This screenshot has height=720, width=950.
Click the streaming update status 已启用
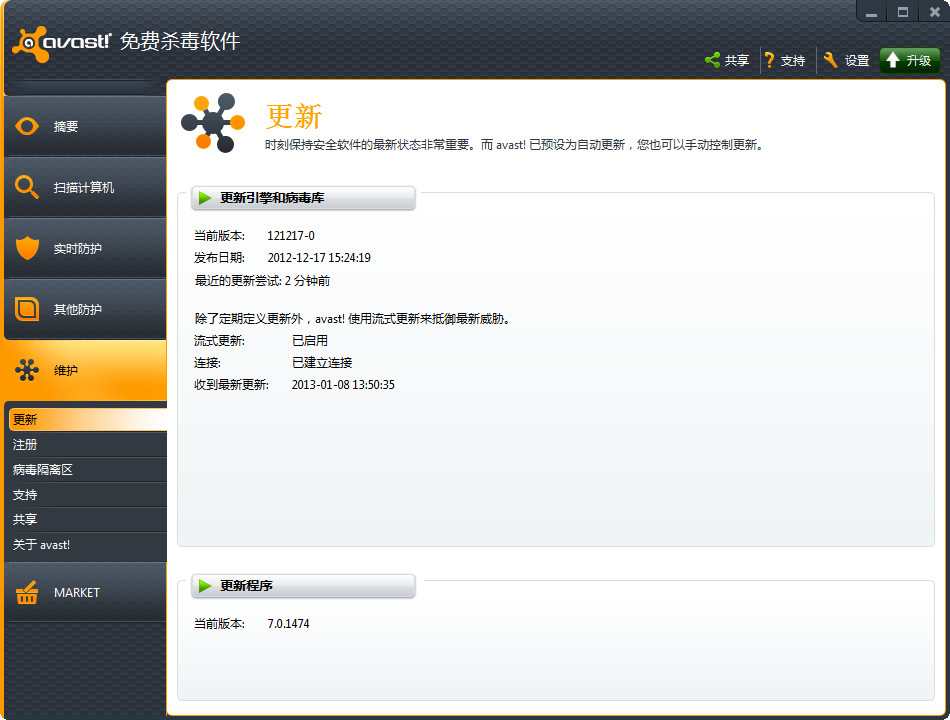[x=310, y=341]
